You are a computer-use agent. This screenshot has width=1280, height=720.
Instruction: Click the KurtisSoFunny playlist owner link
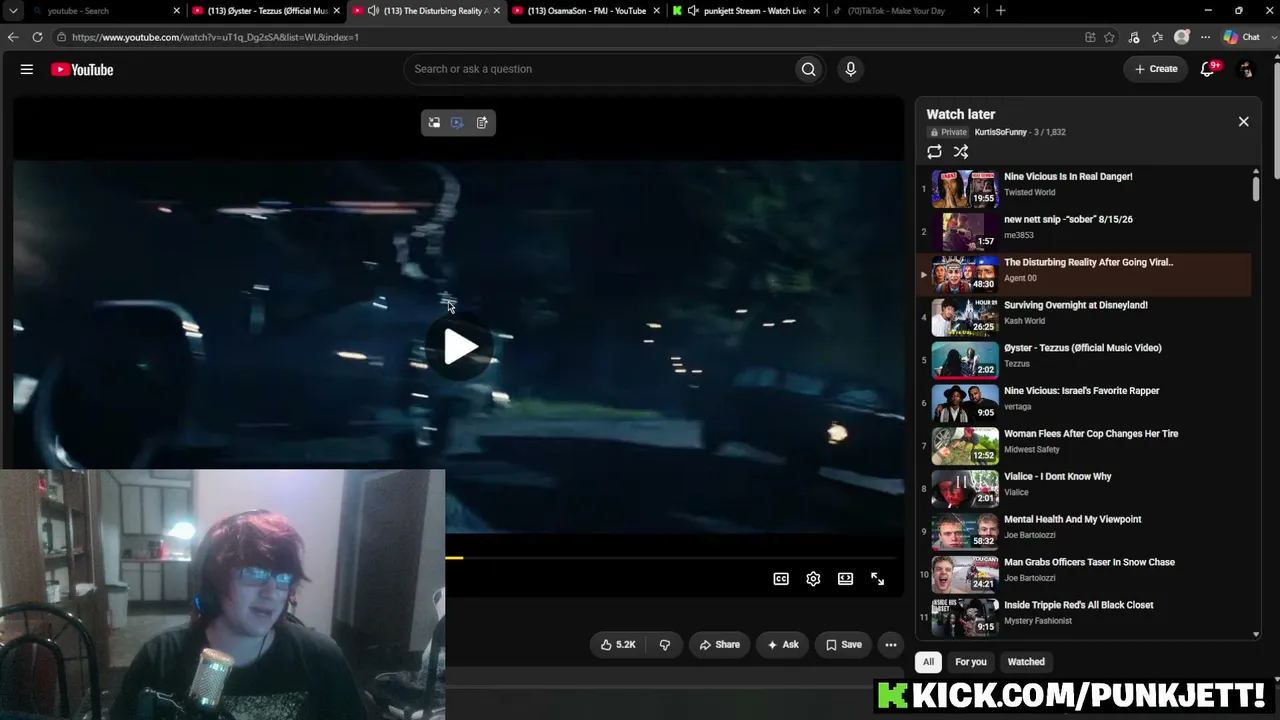[x=1000, y=132]
